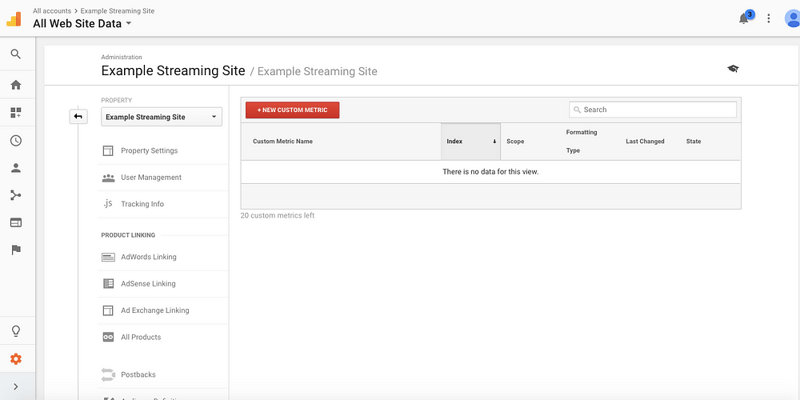The height and width of the screenshot is (400, 800).
Task: Click the All accounts breadcrumb link
Action: point(52,11)
